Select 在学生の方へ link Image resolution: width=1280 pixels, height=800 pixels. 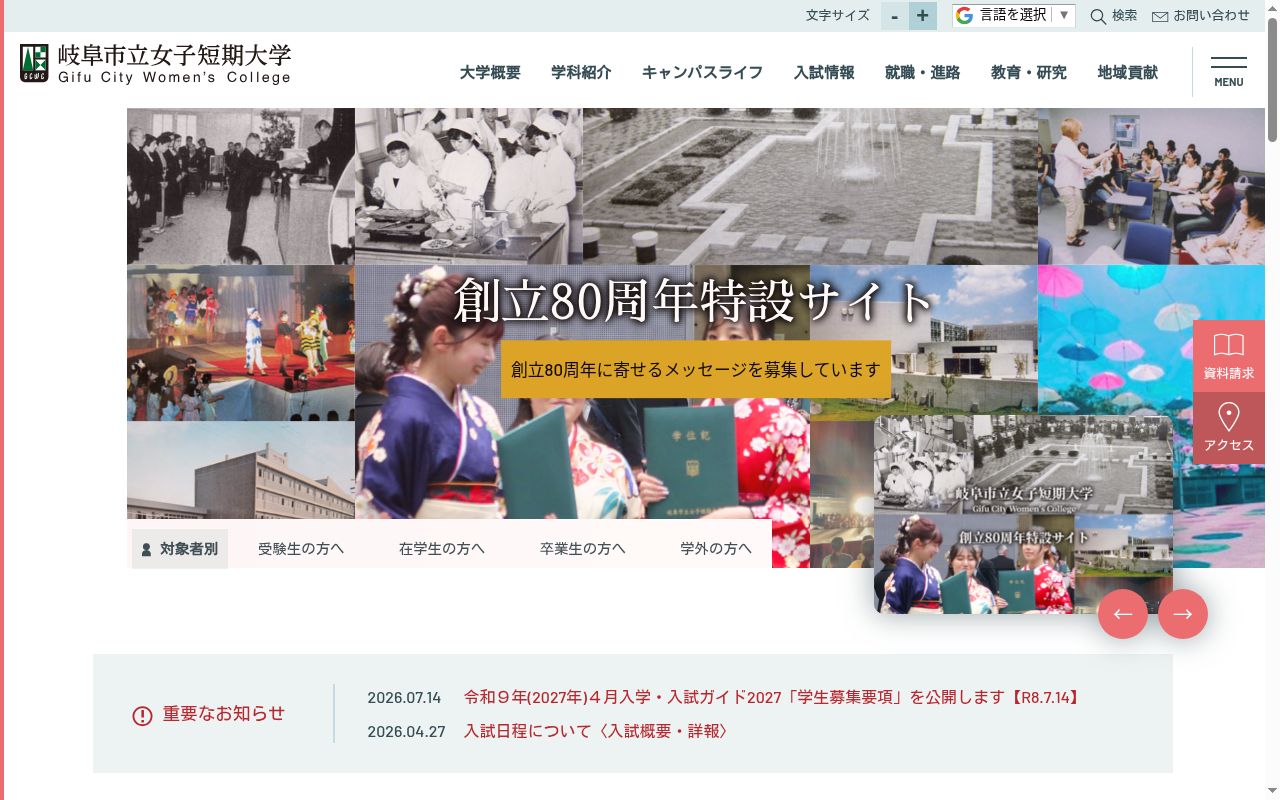(x=442, y=548)
